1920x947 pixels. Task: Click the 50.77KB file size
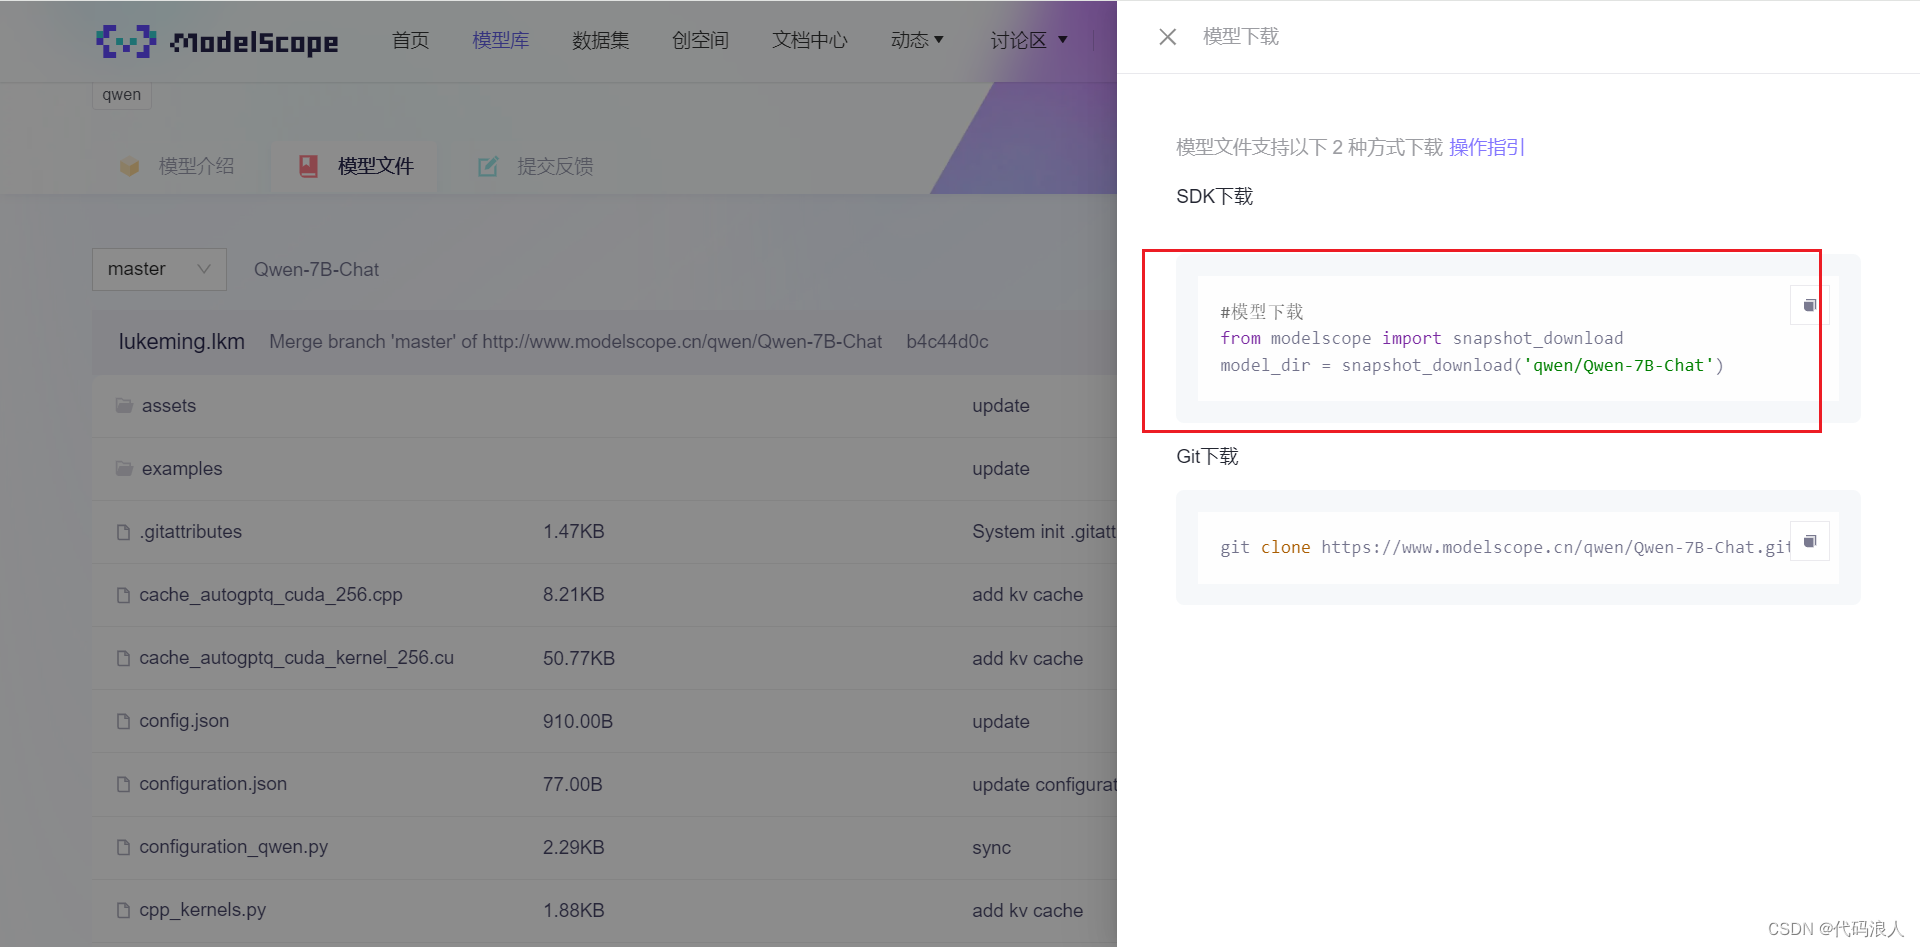tap(579, 658)
